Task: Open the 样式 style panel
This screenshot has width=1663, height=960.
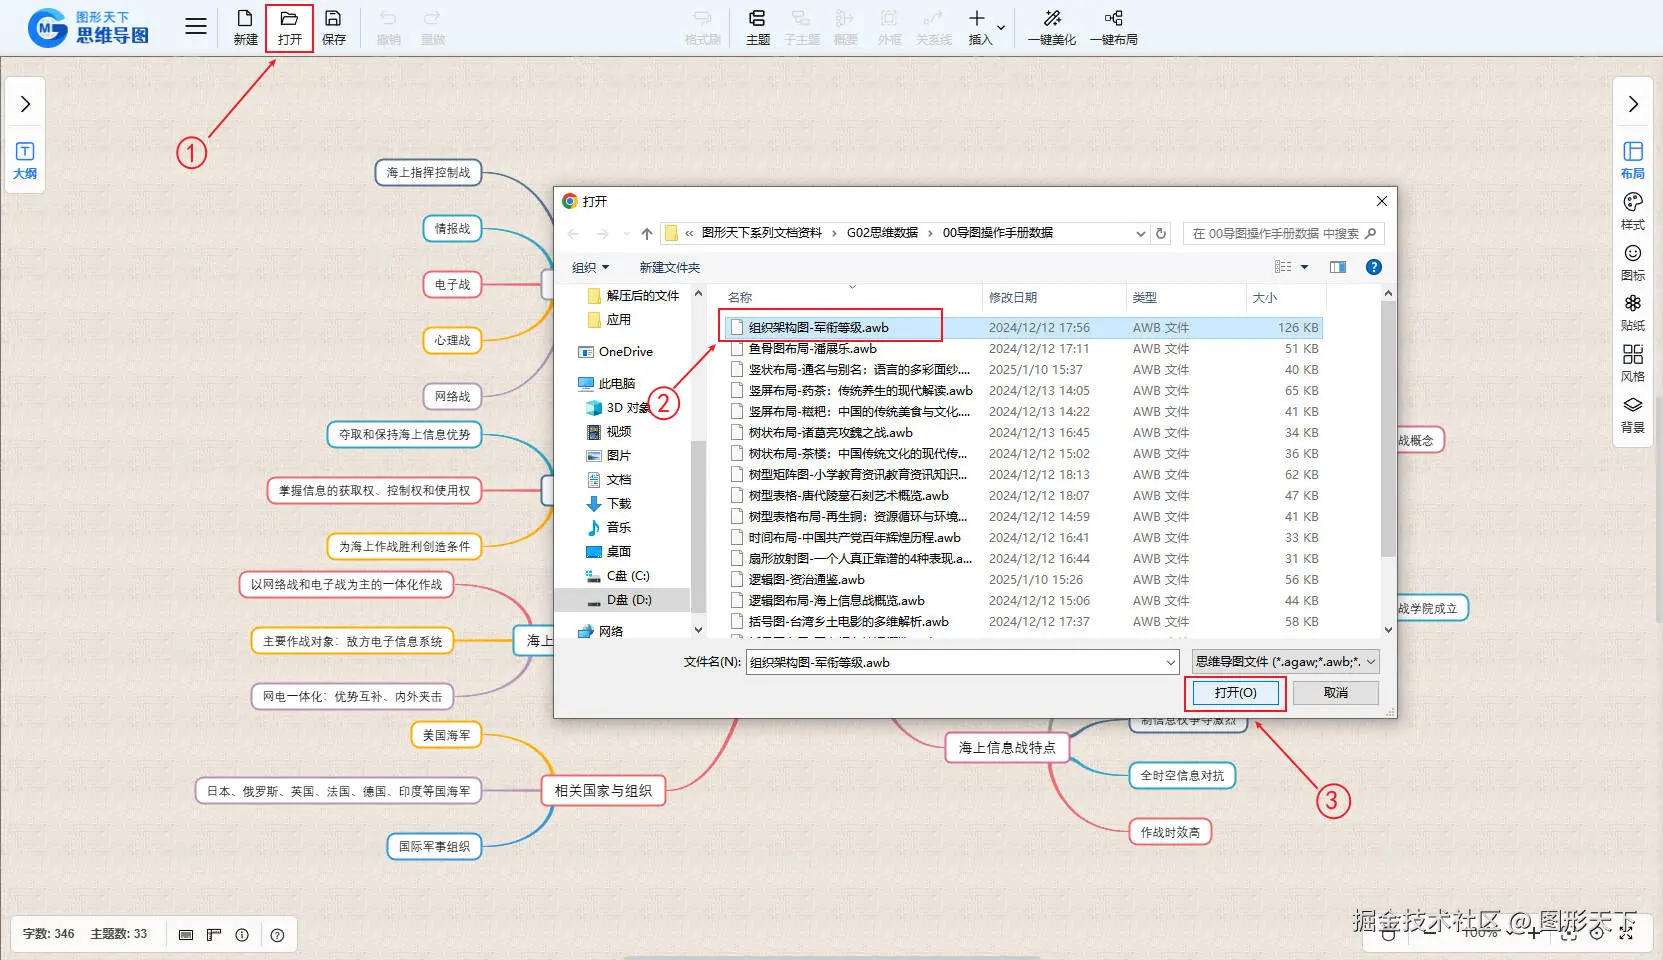Action: tap(1632, 211)
